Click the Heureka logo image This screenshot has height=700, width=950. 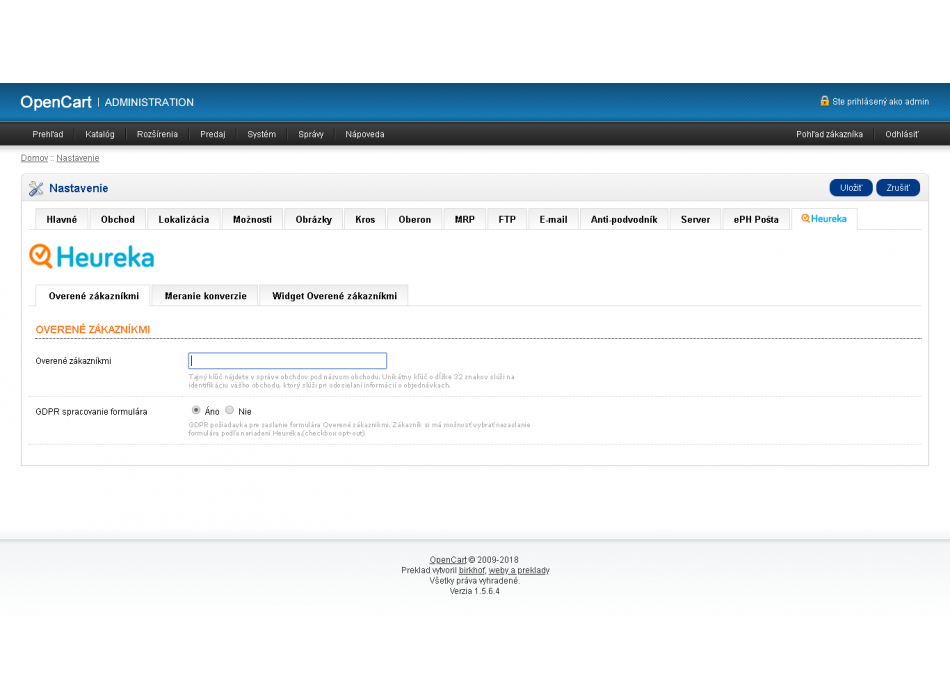(x=91, y=257)
